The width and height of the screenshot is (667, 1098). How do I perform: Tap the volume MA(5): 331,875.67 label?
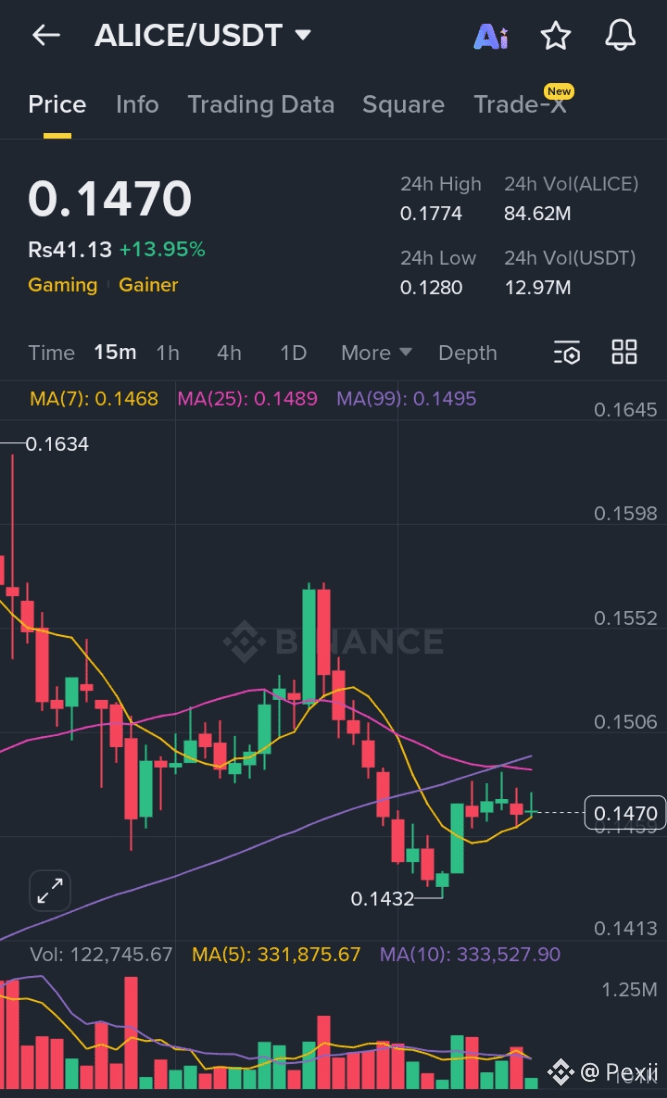coord(276,954)
